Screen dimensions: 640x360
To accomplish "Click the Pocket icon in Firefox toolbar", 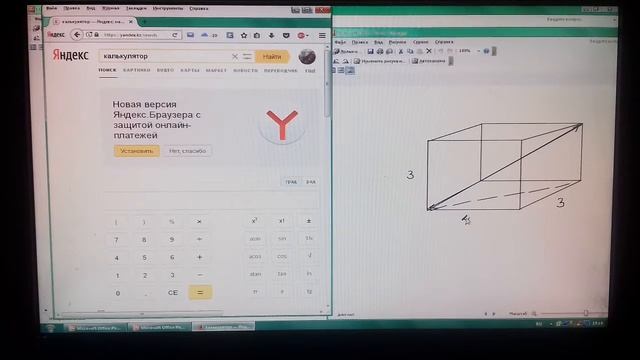I will pos(286,36).
